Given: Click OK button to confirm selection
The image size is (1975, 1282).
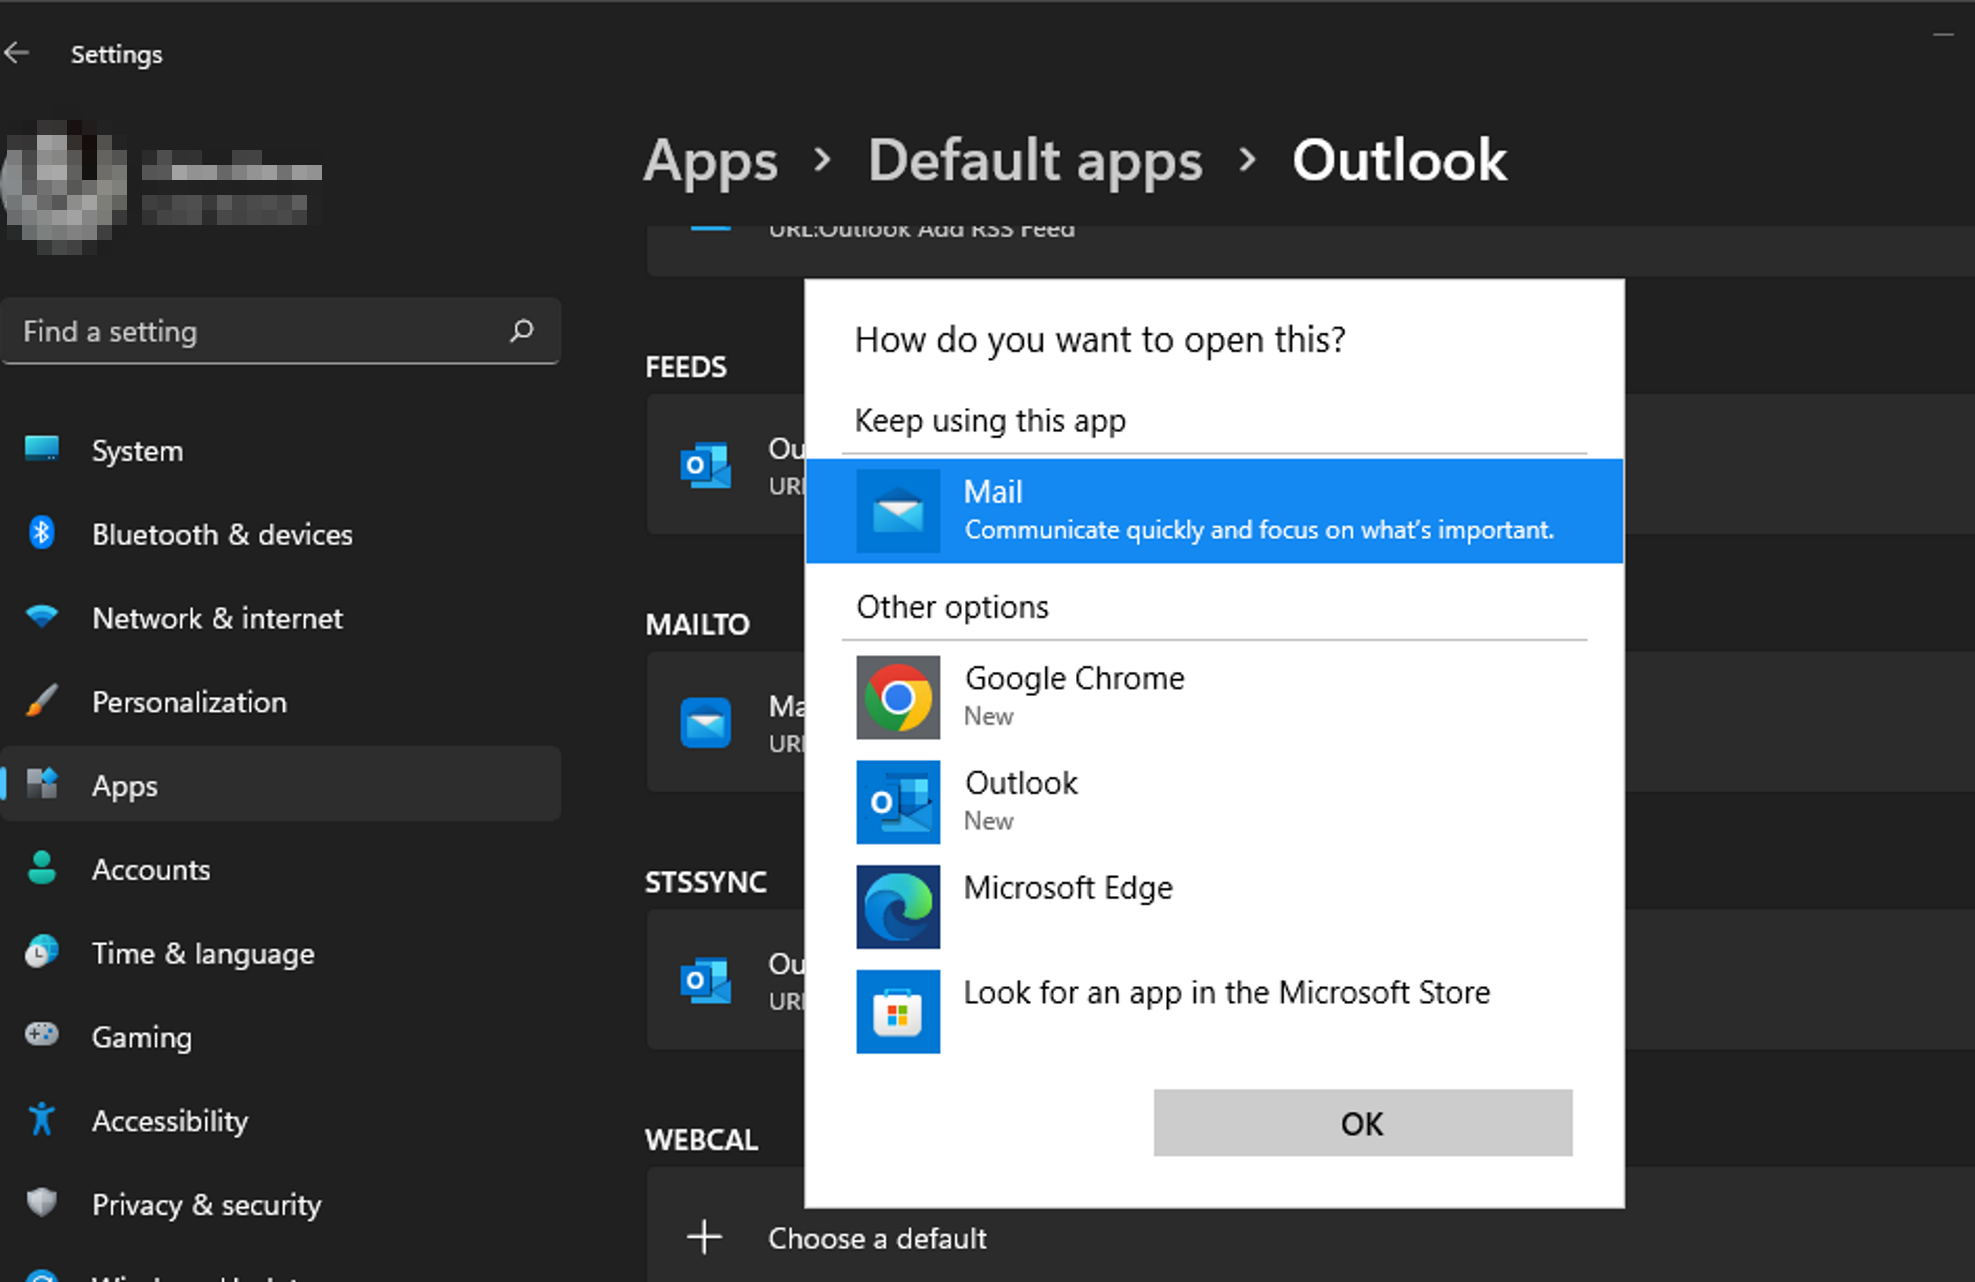Looking at the screenshot, I should [1360, 1125].
